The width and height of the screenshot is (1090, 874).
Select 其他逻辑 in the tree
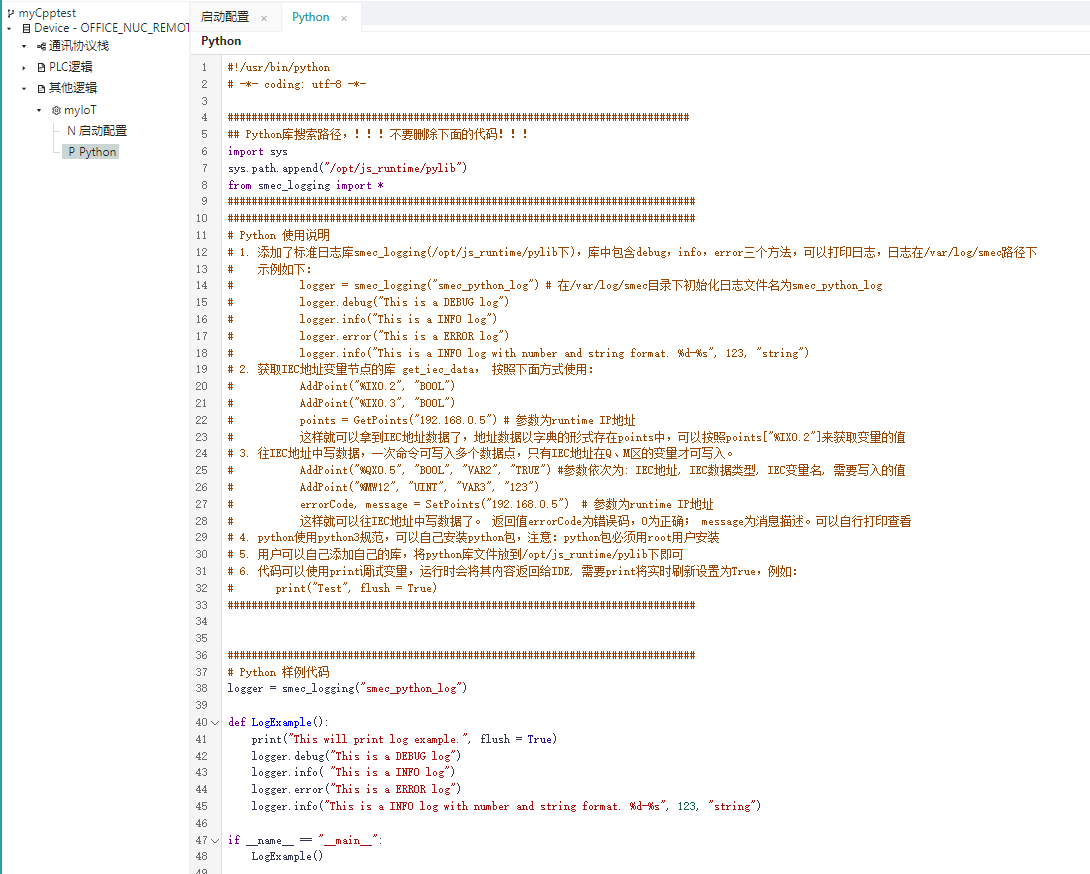73,88
